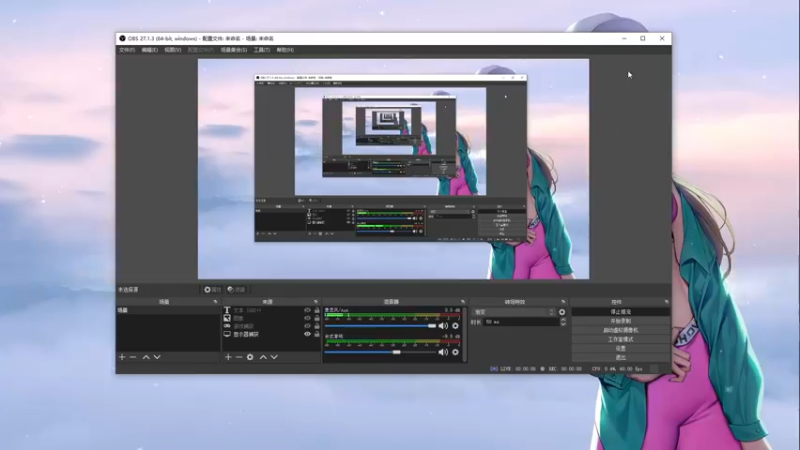Screen dimensions: 800x450
Task: Click the 时长 duration input field
Action: (x=521, y=322)
